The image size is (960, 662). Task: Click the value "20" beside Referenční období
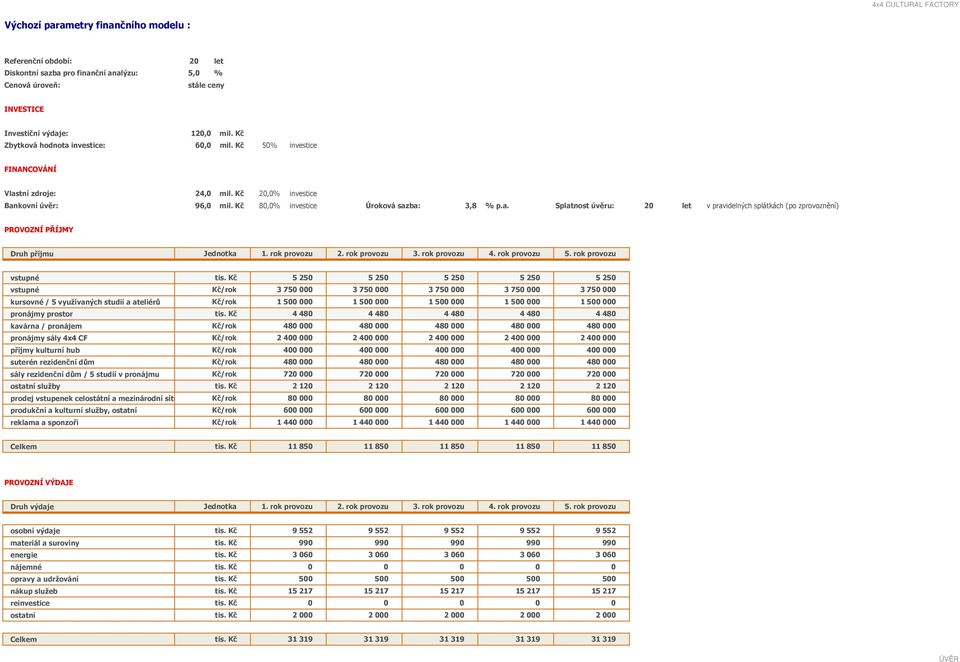pos(194,61)
